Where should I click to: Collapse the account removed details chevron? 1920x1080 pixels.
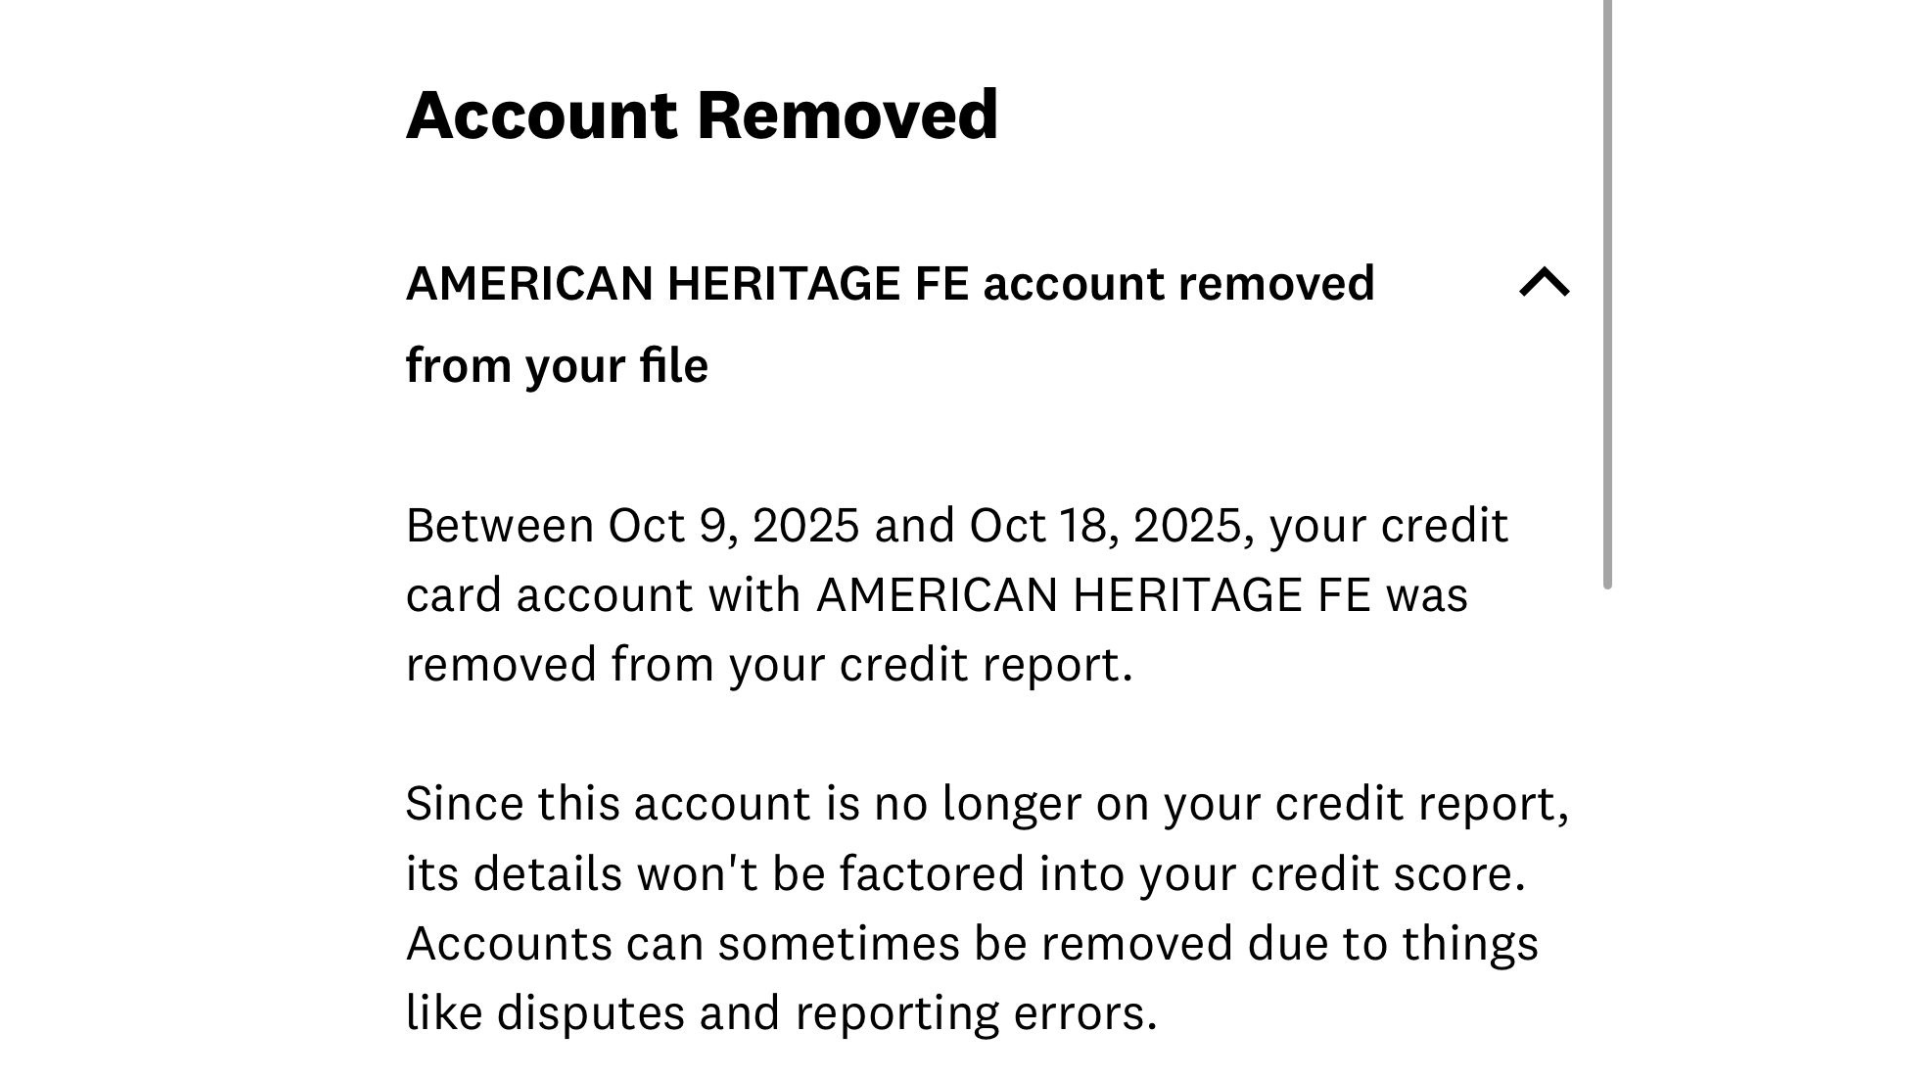[x=1544, y=283]
